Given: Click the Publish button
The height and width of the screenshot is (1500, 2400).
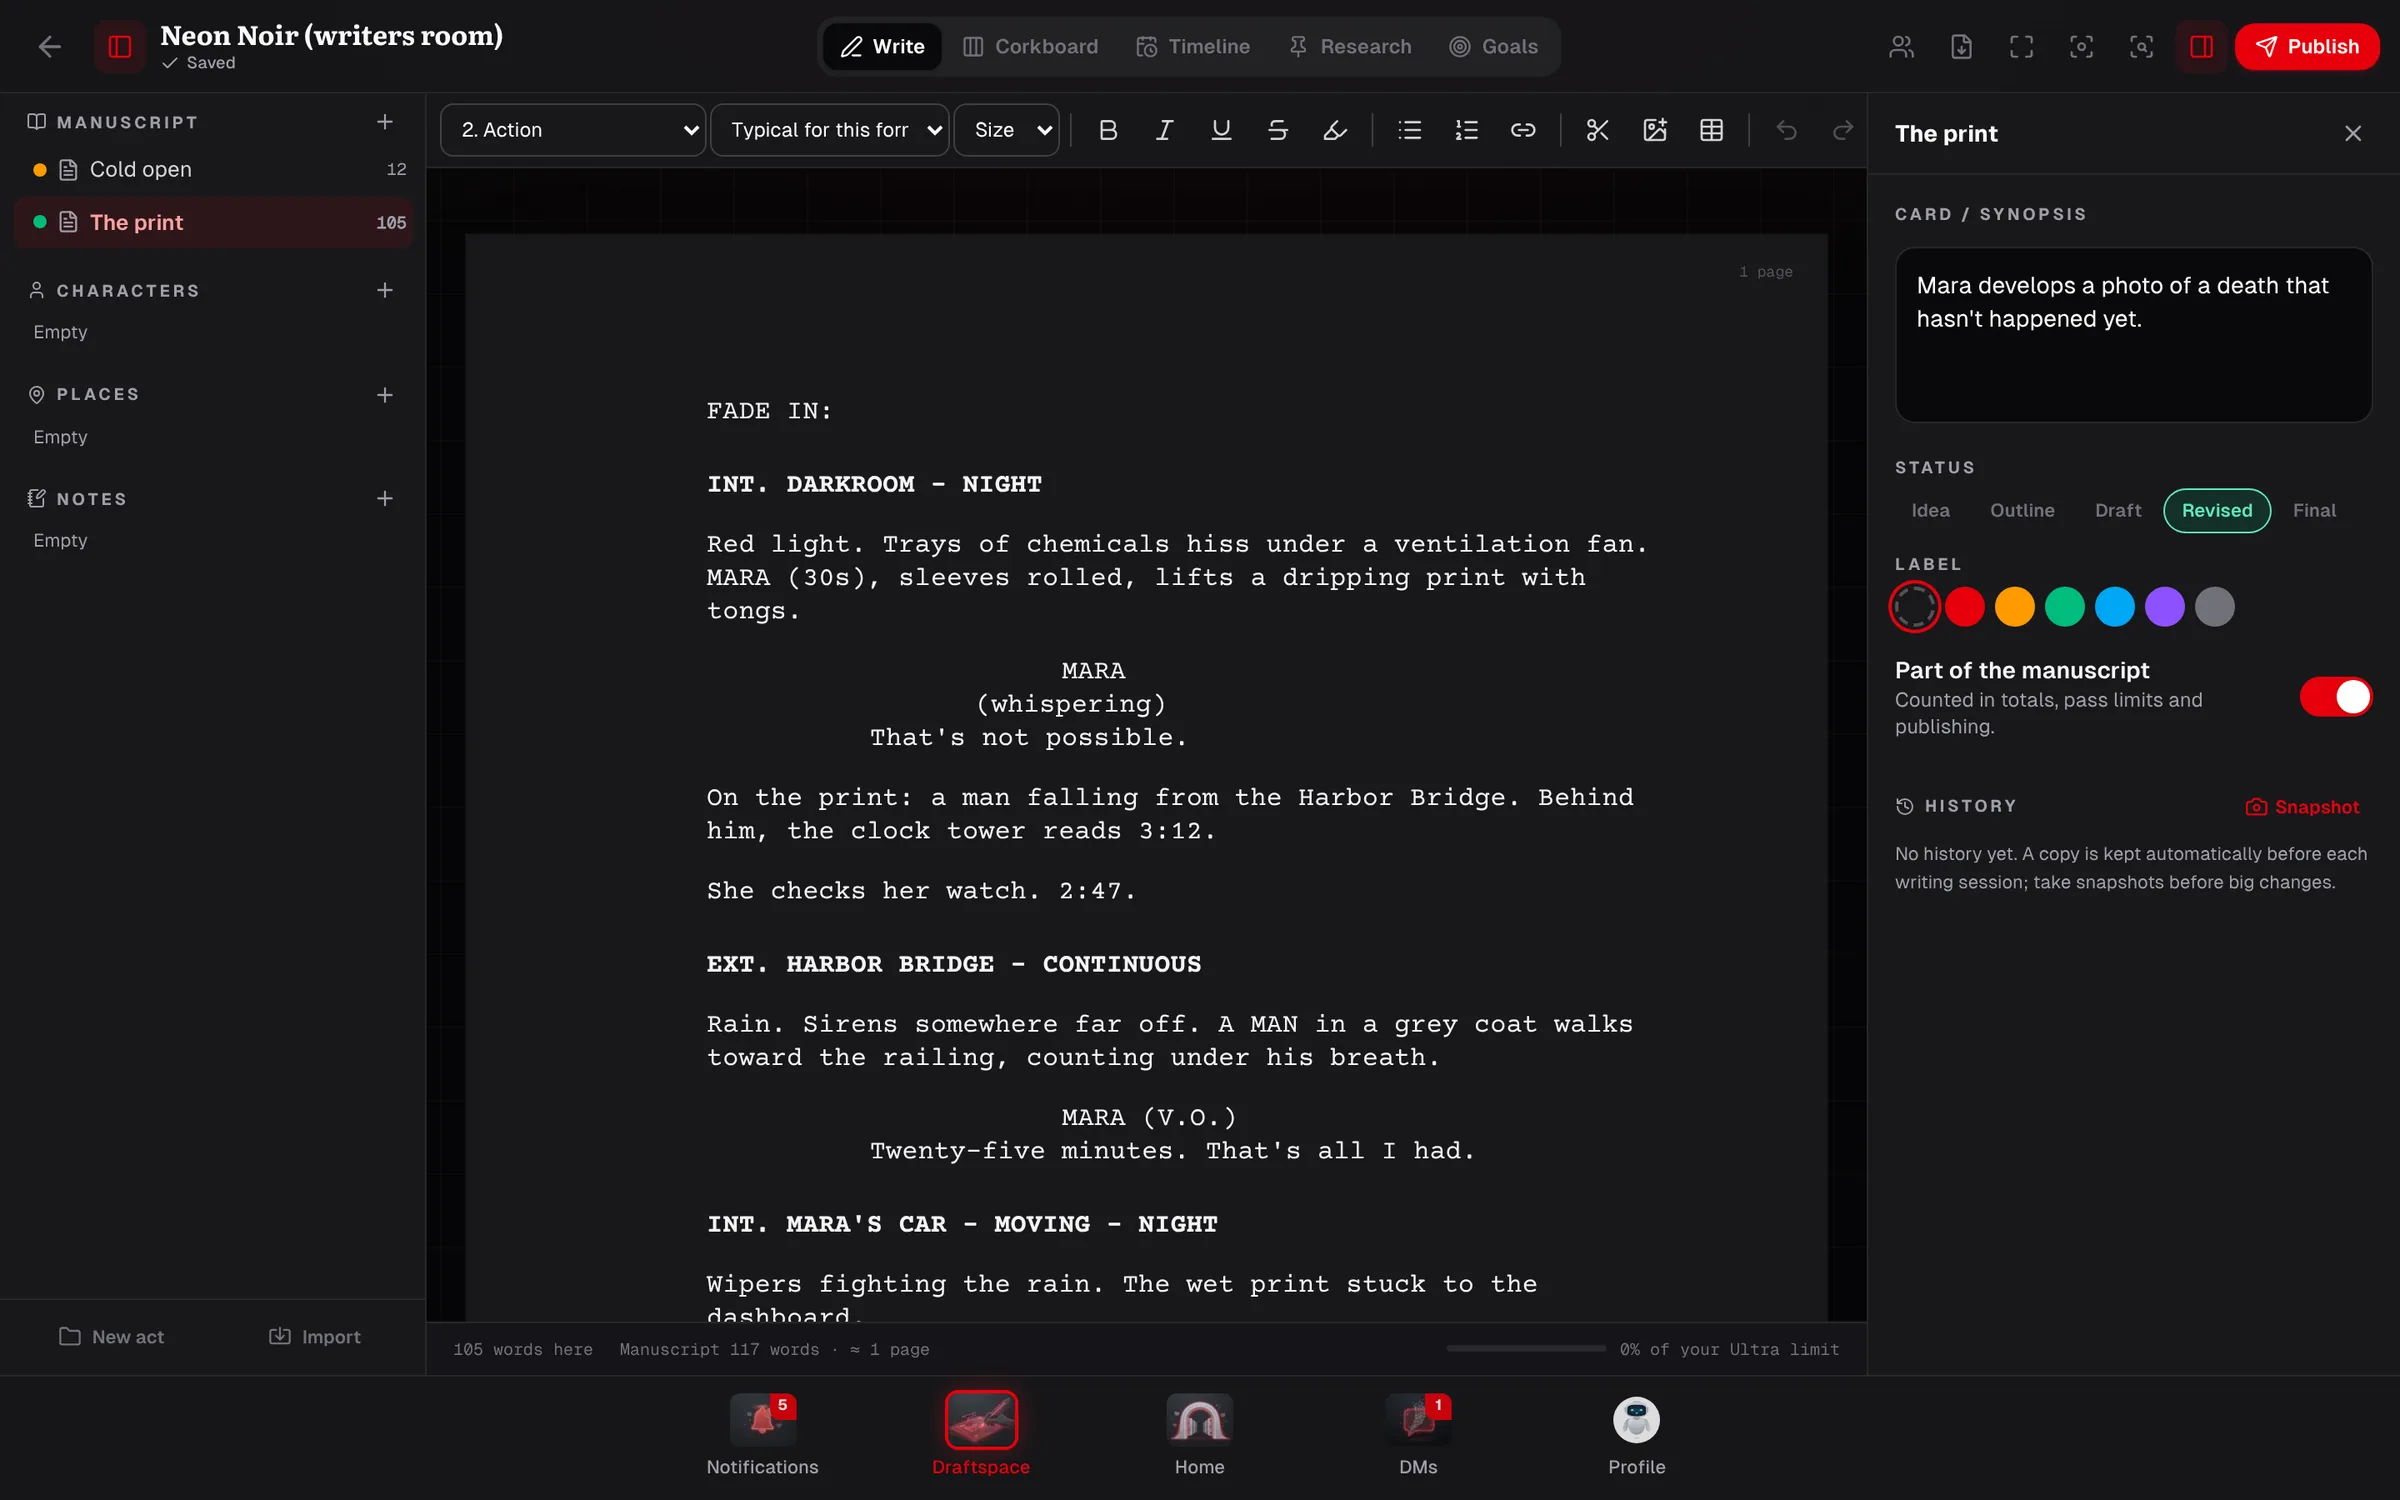Looking at the screenshot, I should click(x=2307, y=47).
